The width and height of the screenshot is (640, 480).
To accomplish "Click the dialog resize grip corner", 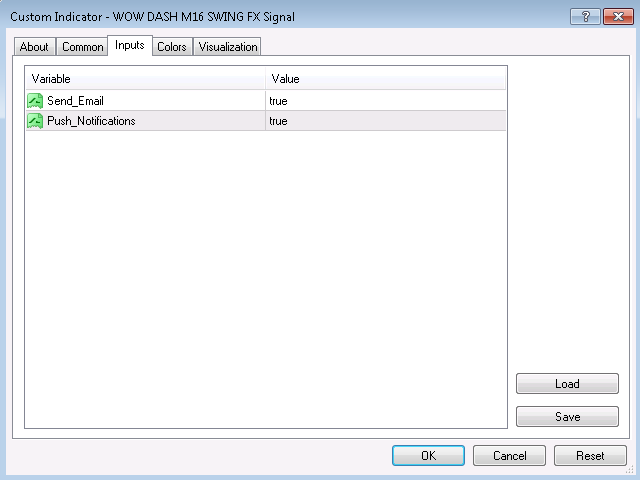I will 630,470.
